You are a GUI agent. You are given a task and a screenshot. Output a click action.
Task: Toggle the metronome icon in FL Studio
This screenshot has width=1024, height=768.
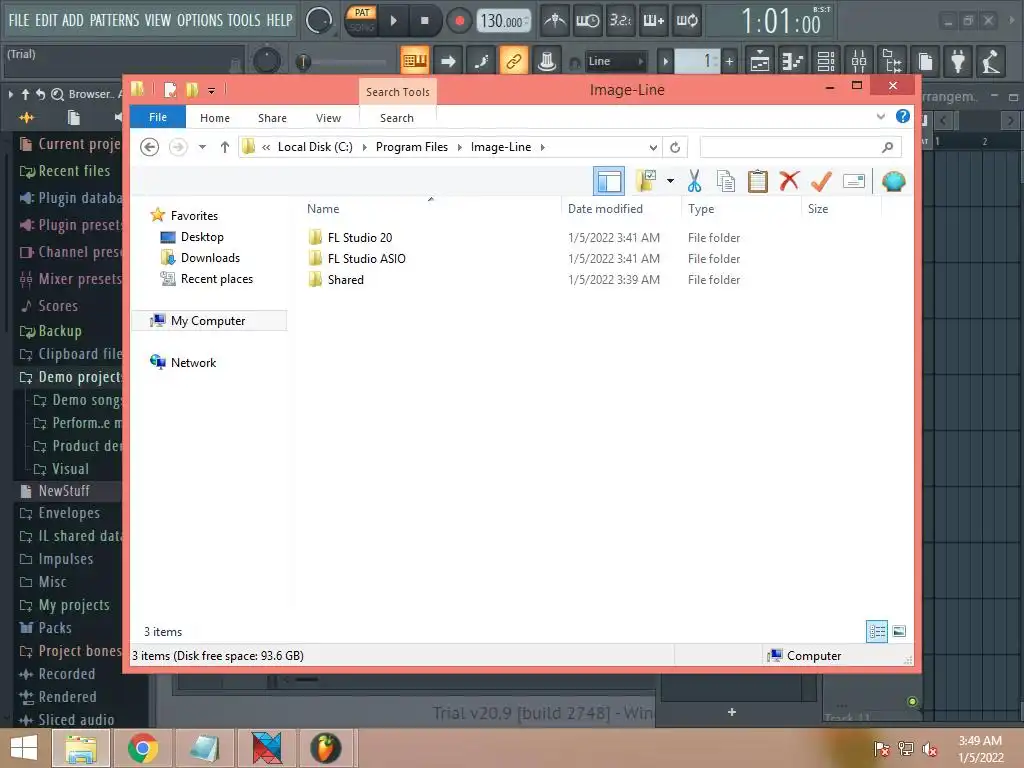[x=555, y=21]
